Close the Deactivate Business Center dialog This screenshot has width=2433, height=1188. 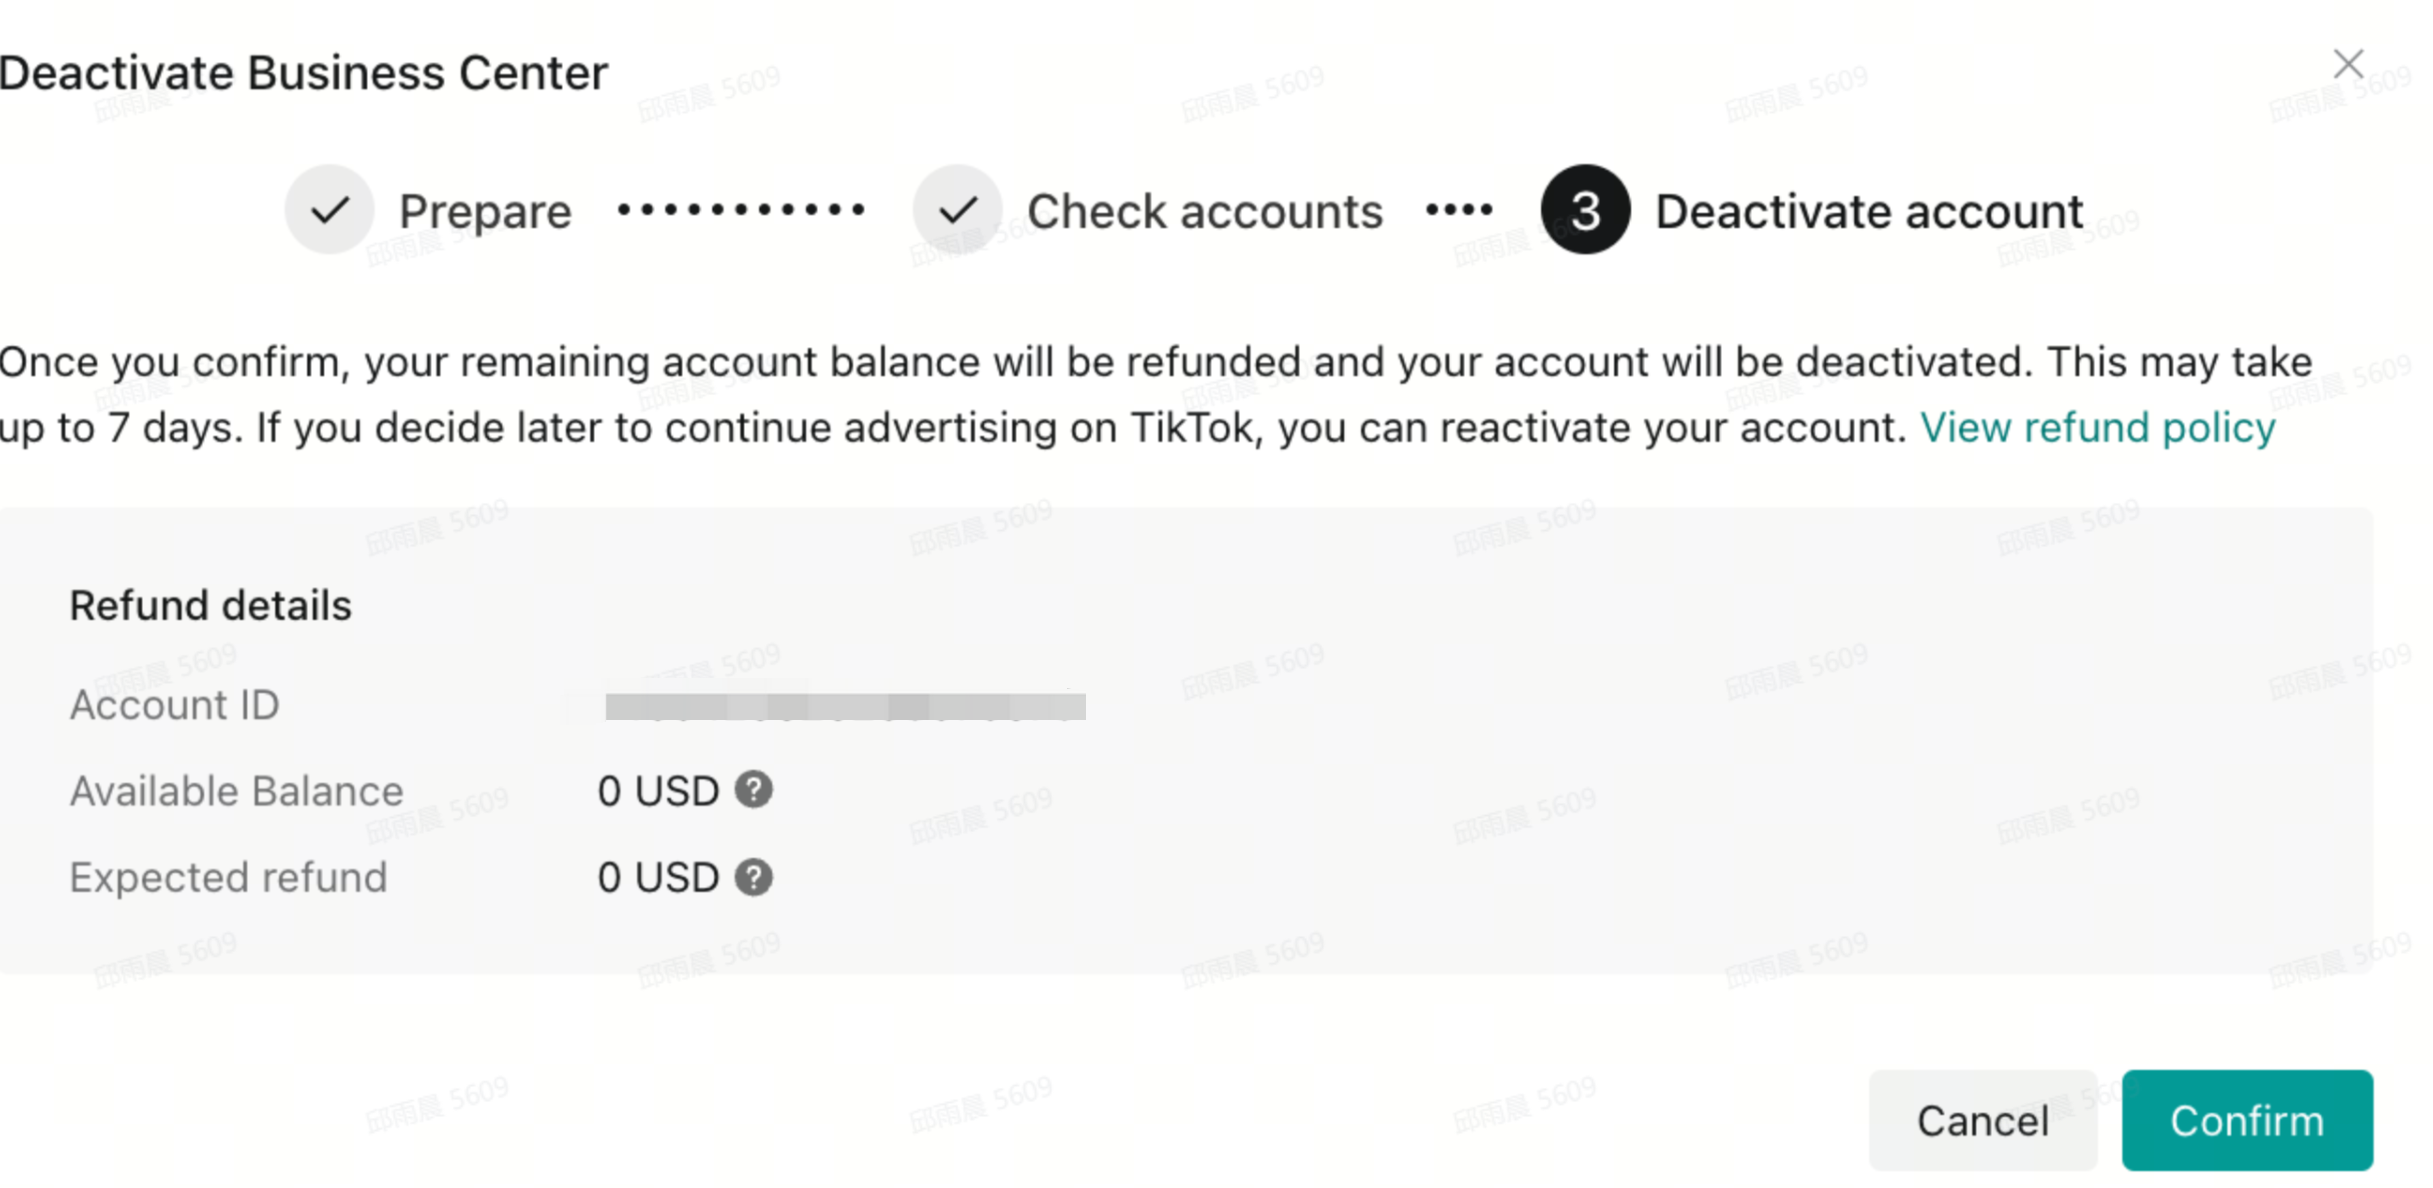(x=2348, y=64)
